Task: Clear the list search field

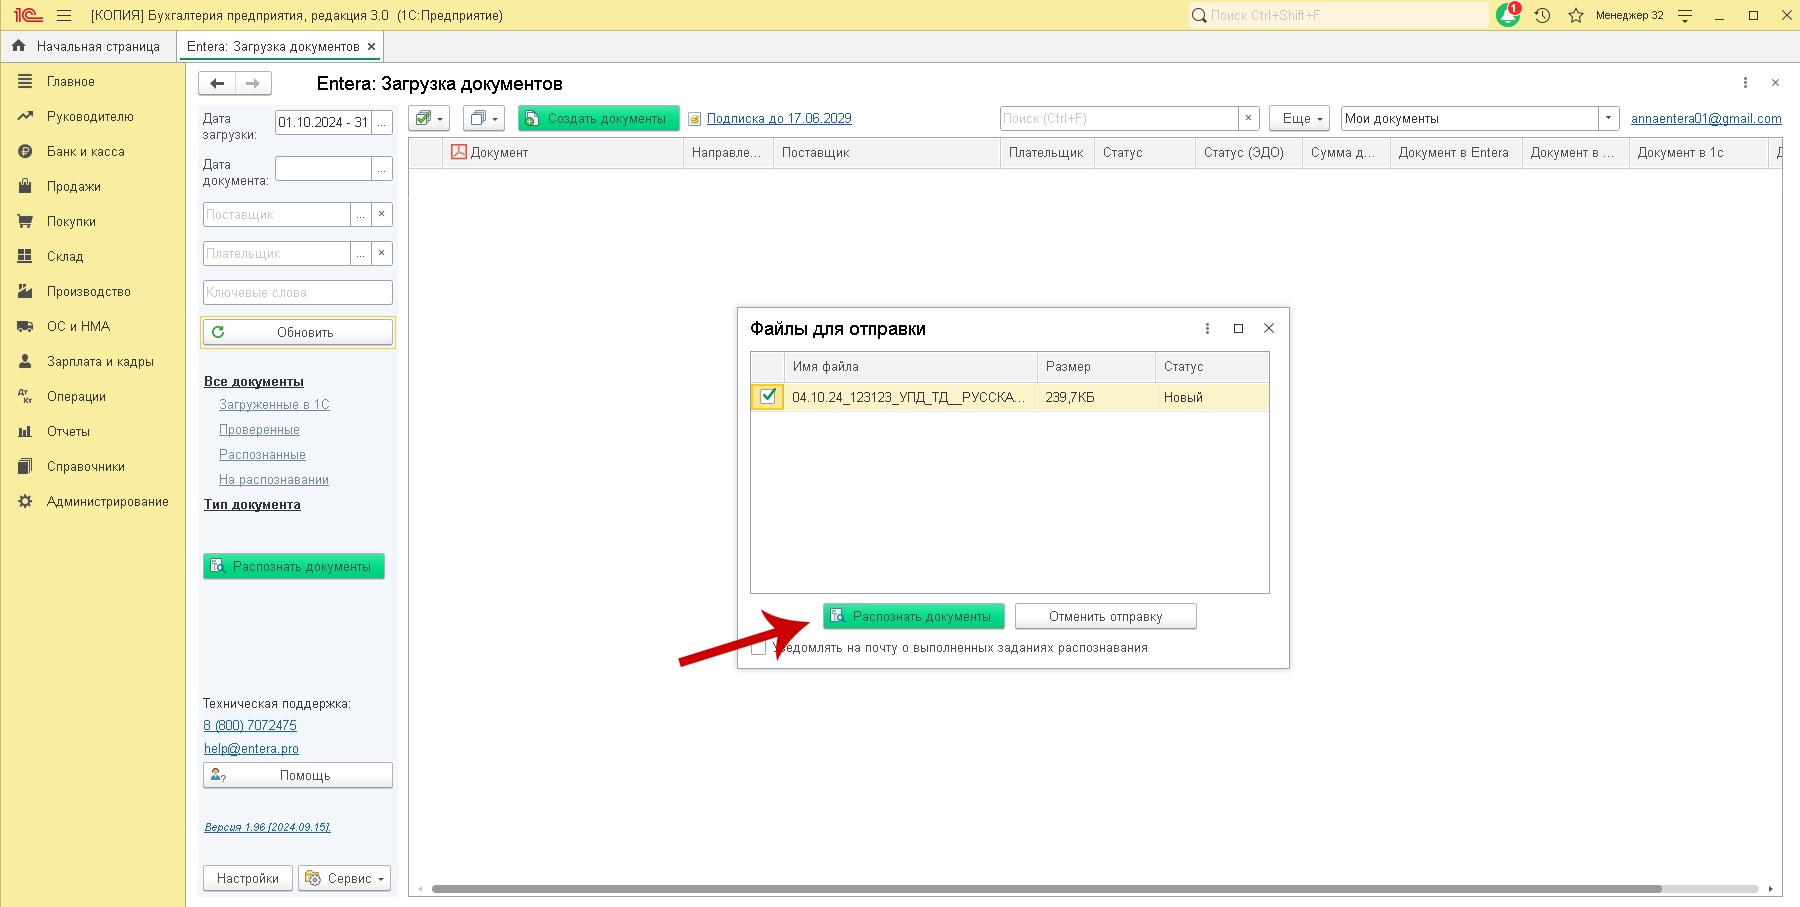Action: tap(1248, 118)
